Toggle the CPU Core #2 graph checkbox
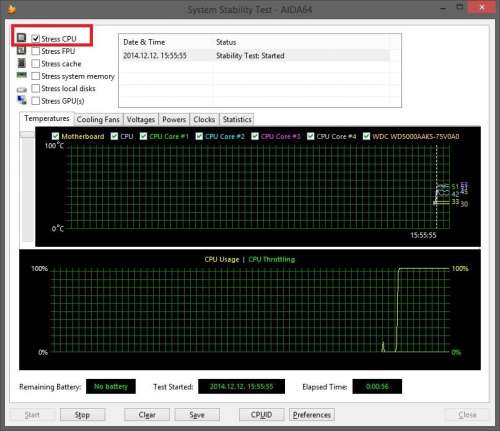Viewport: 500px width, 431px height. (x=199, y=136)
